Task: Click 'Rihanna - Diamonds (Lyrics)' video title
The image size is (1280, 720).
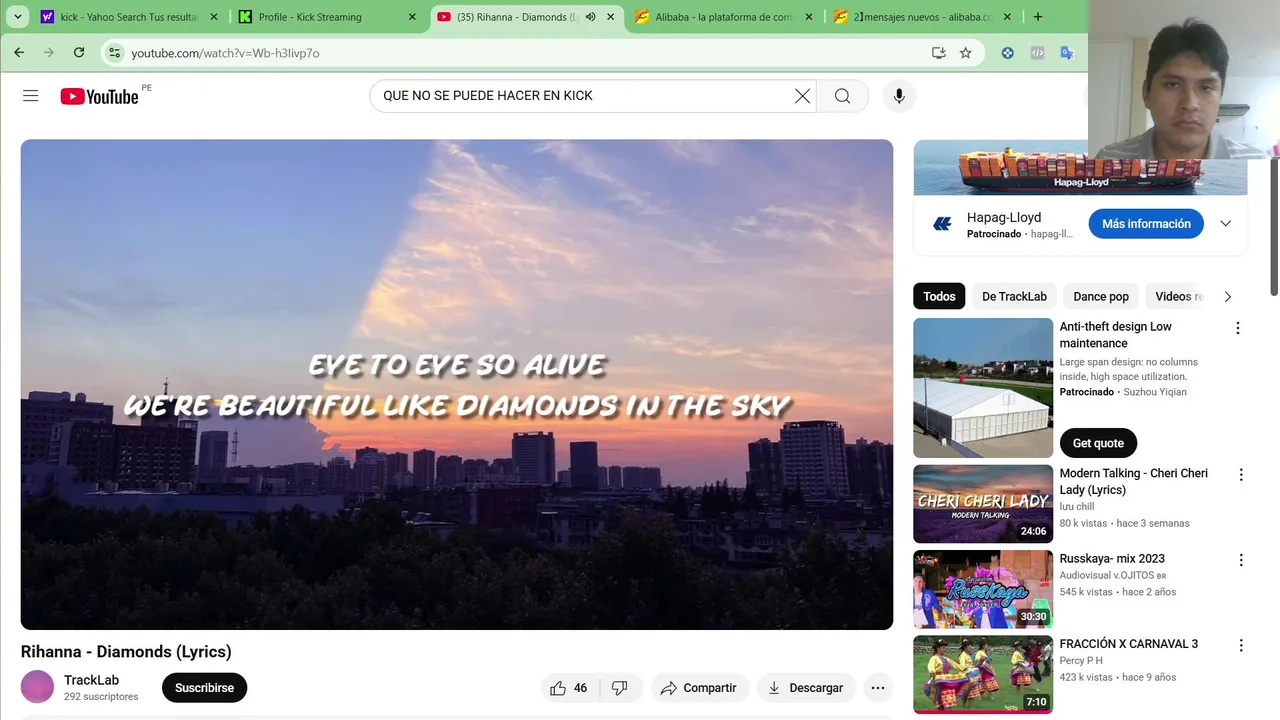Action: point(126,652)
